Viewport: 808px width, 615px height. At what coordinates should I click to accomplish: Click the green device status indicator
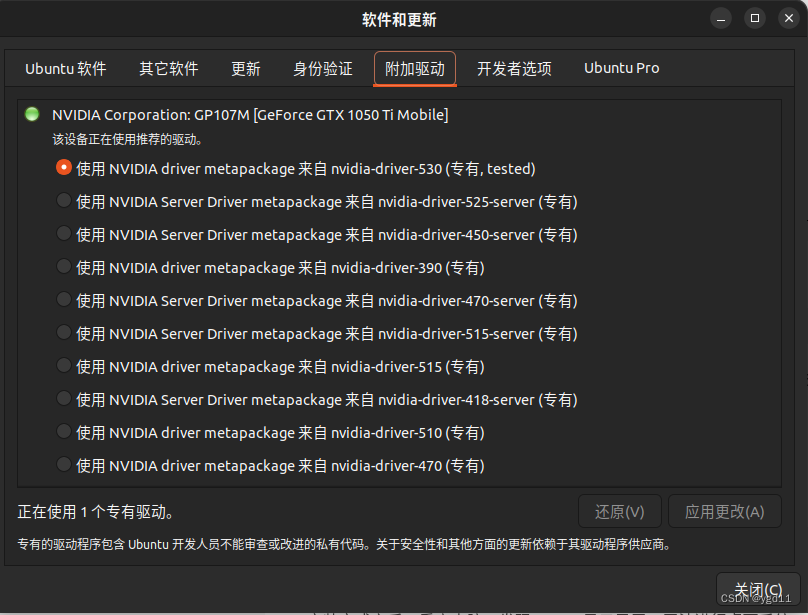pyautogui.click(x=32, y=114)
